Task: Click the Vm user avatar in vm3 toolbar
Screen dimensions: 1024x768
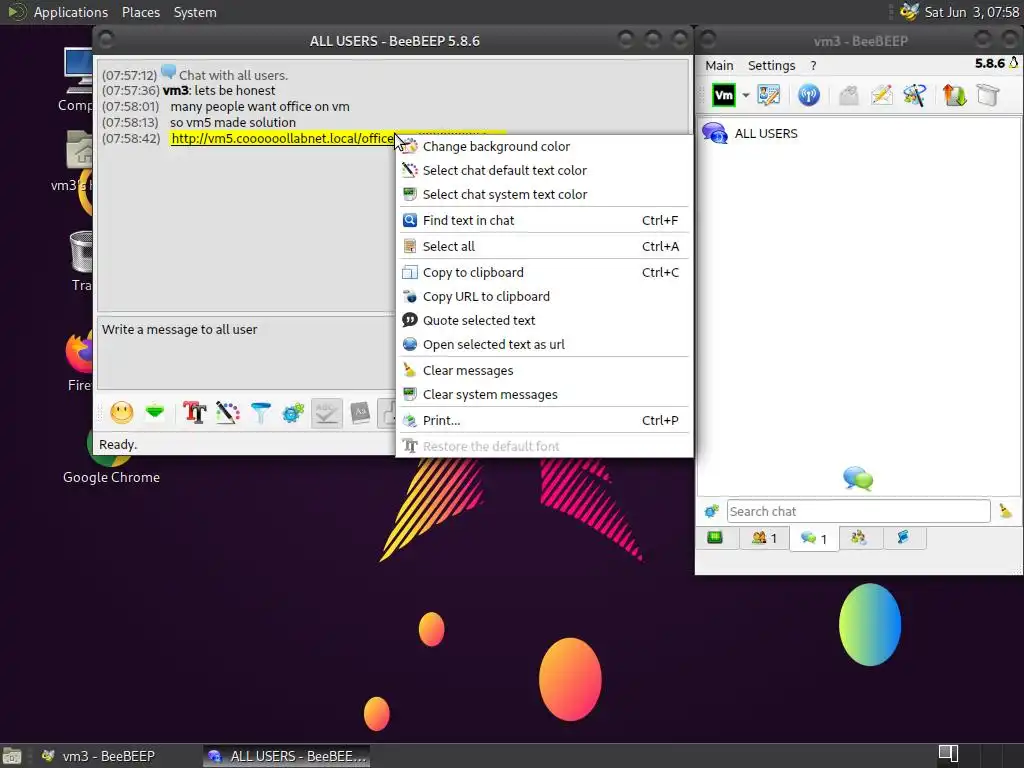Action: coord(724,95)
